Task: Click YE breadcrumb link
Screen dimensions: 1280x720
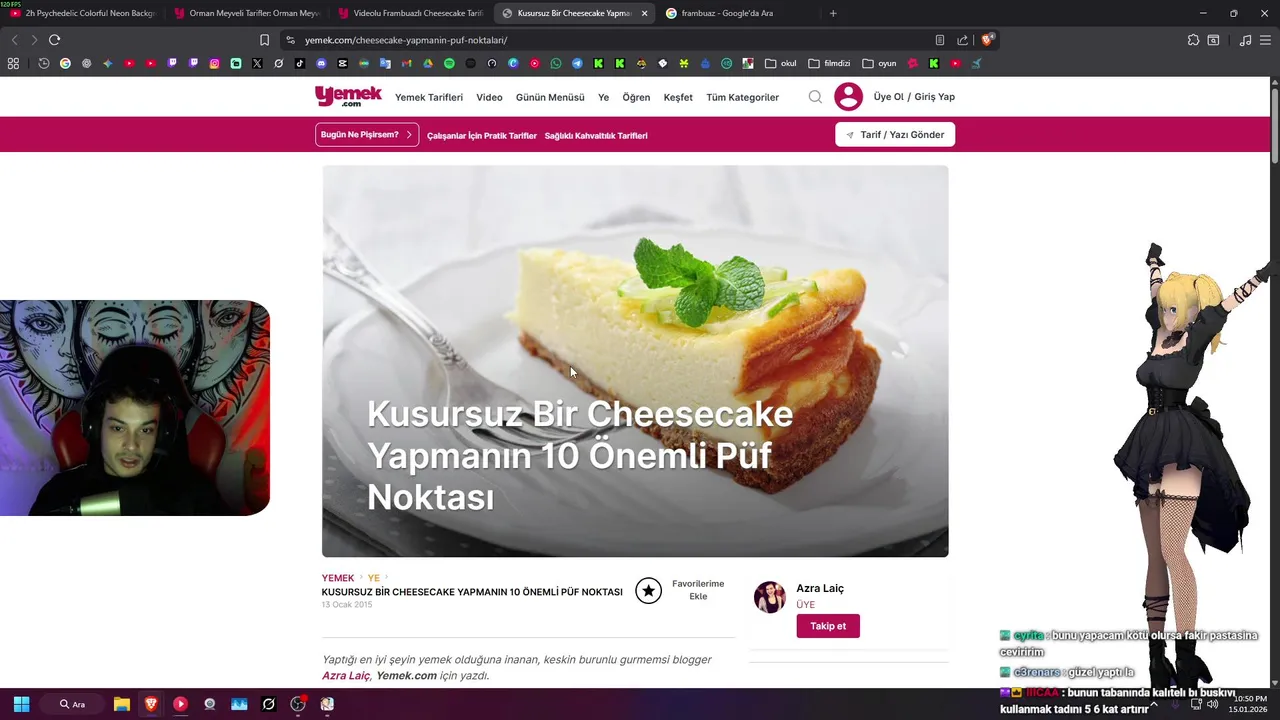Action: [374, 578]
